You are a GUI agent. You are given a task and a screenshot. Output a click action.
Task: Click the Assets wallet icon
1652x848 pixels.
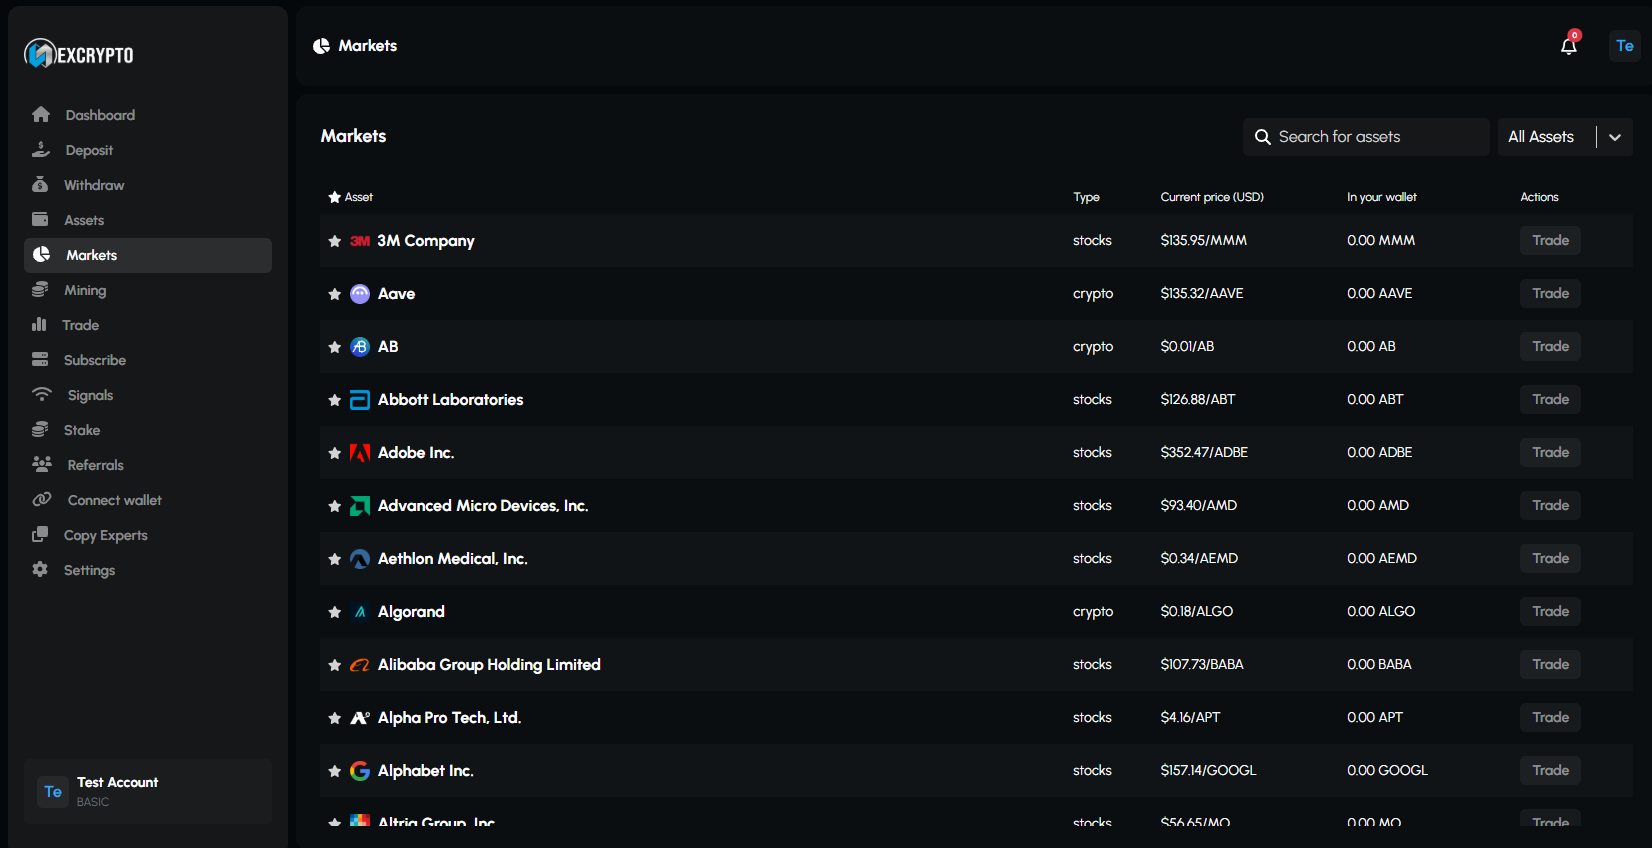pyautogui.click(x=40, y=219)
